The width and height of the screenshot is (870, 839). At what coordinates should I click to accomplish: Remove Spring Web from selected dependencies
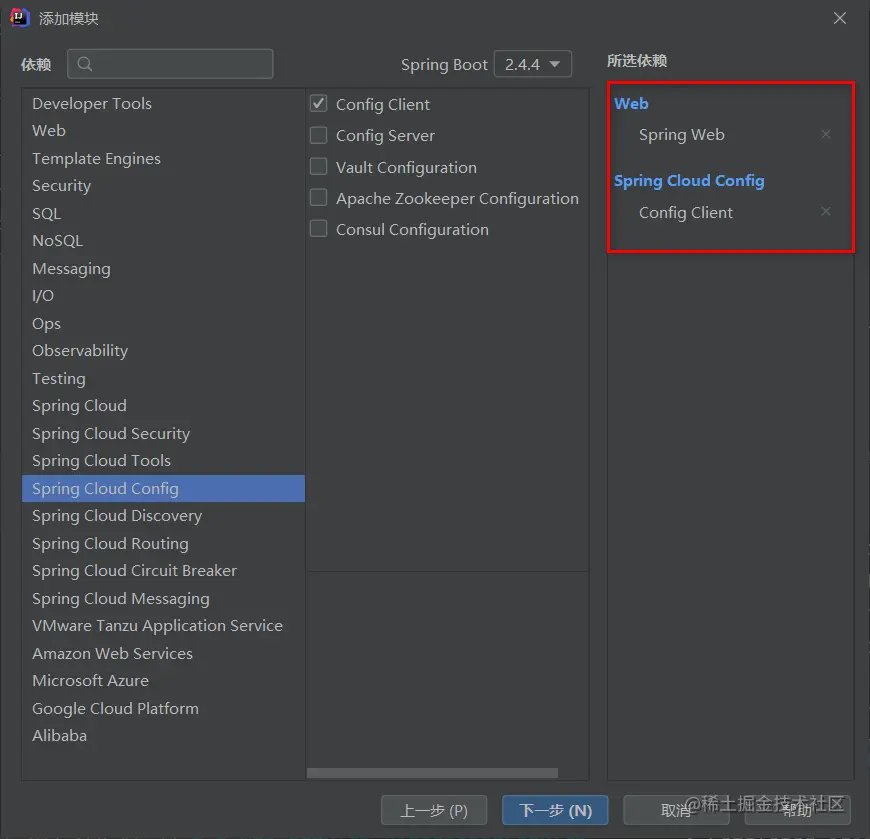pyautogui.click(x=826, y=134)
